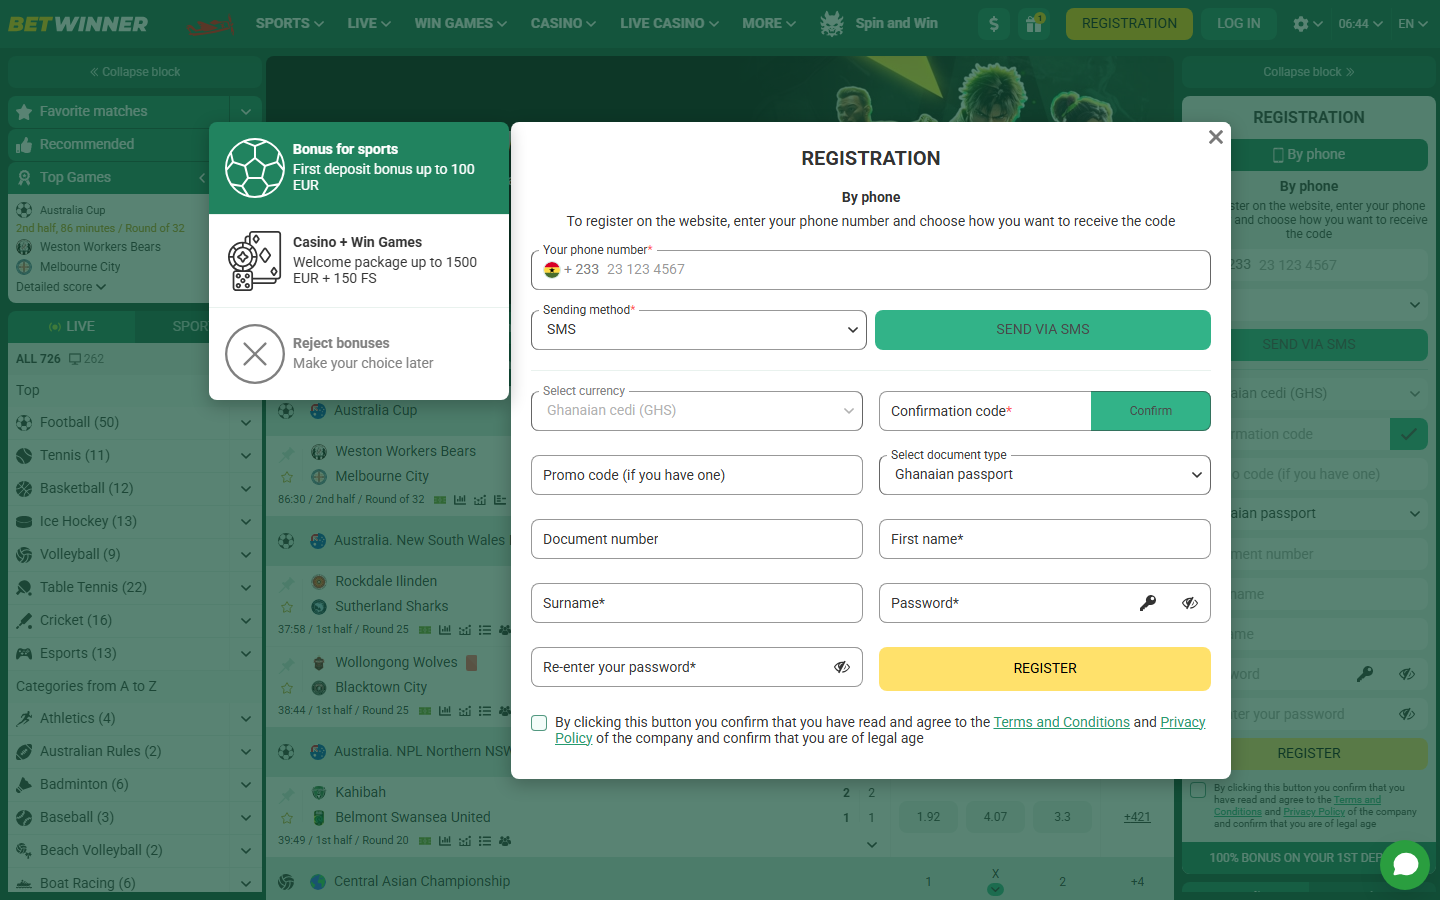
Task: Click the 1.92 odds on Kahibah match
Action: 928,817
